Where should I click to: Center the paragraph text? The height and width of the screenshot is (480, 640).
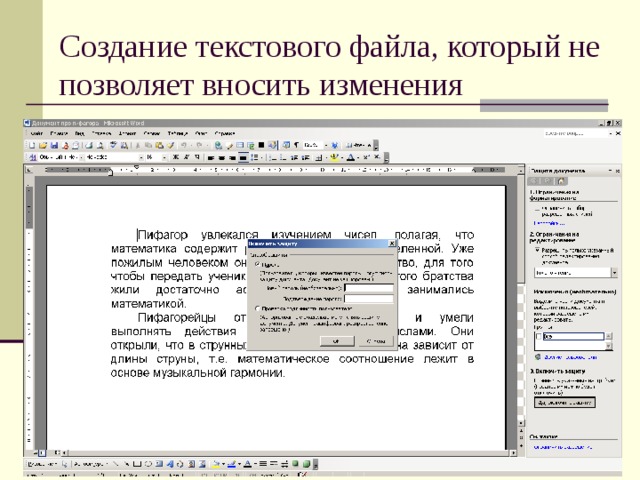click(222, 158)
